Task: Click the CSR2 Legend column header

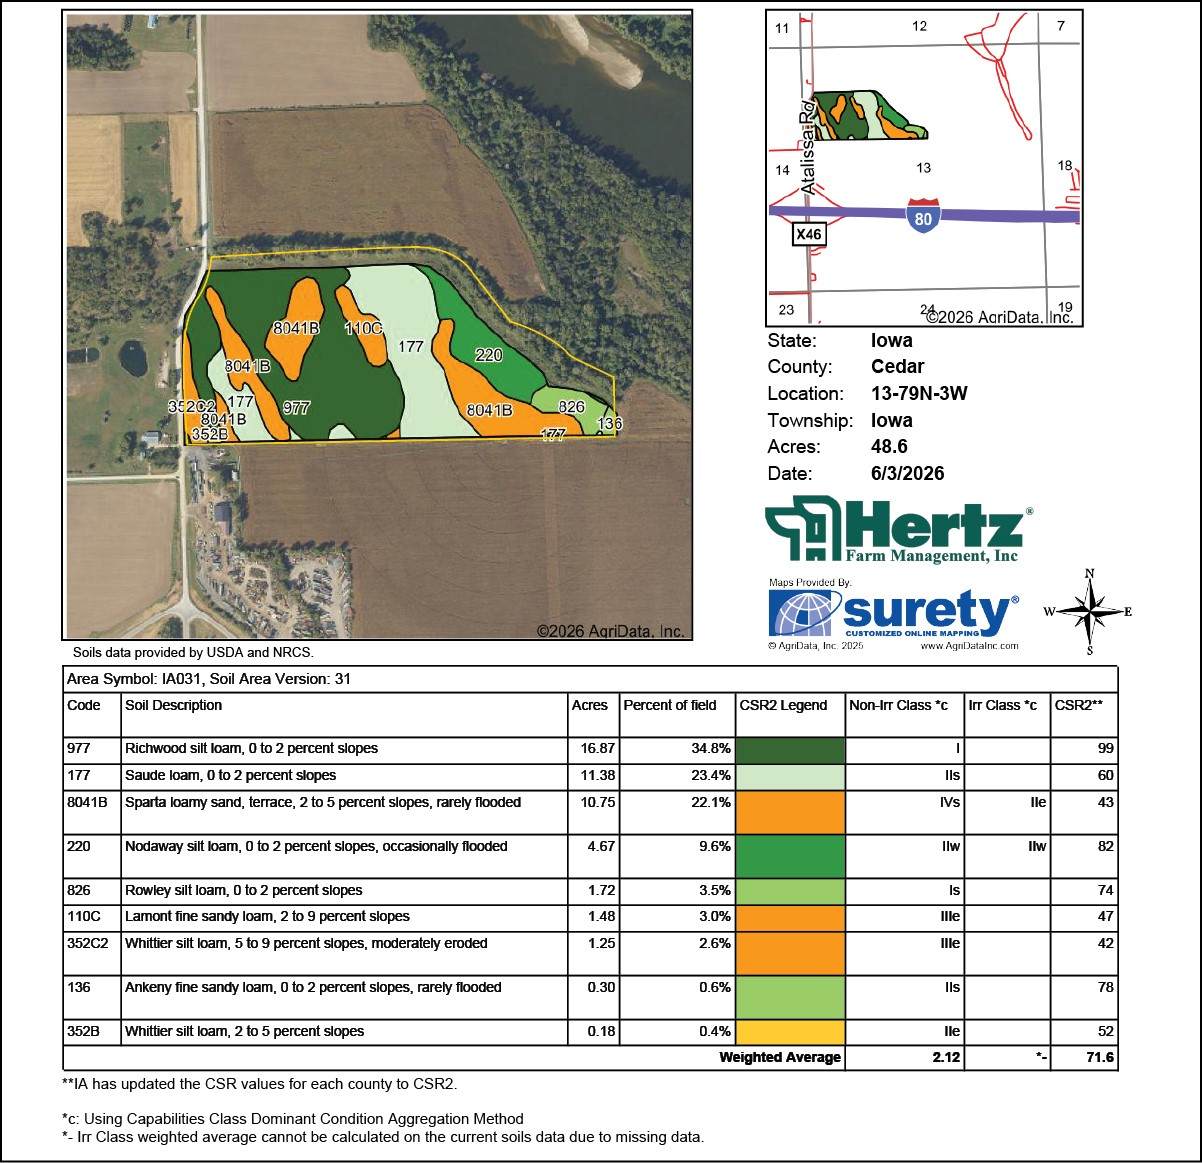Action: [x=783, y=705]
